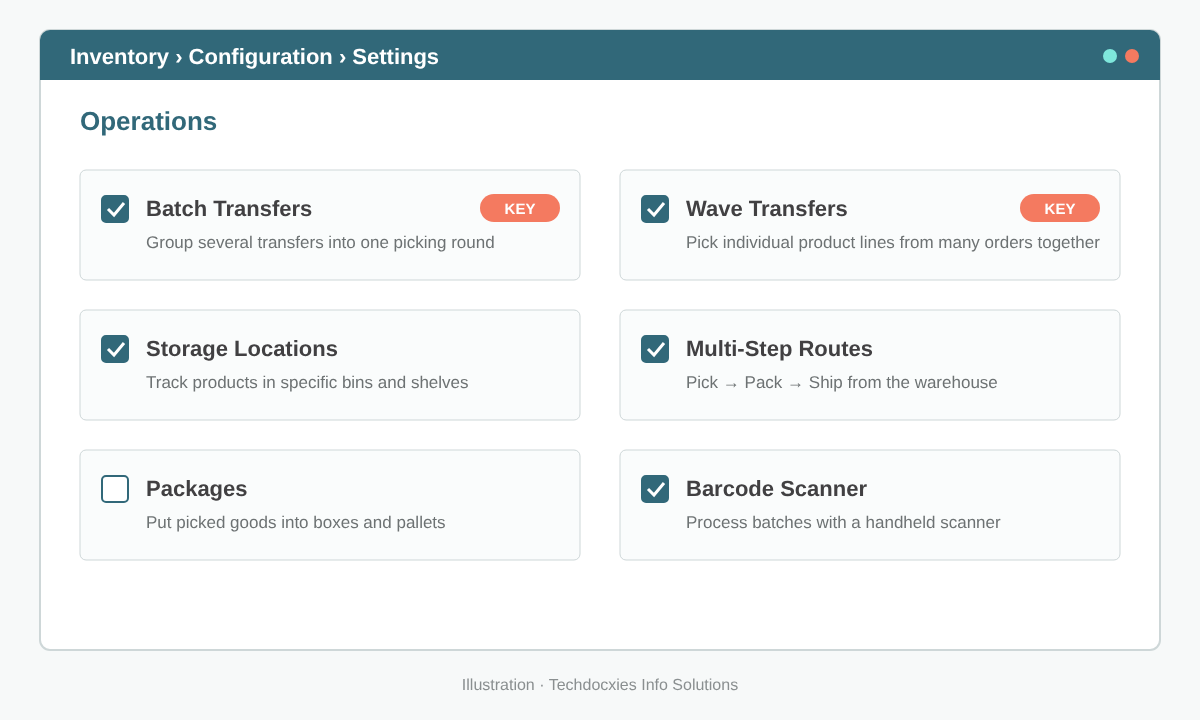Open Configuration in the breadcrumb
This screenshot has height=720, width=1200.
pos(260,57)
